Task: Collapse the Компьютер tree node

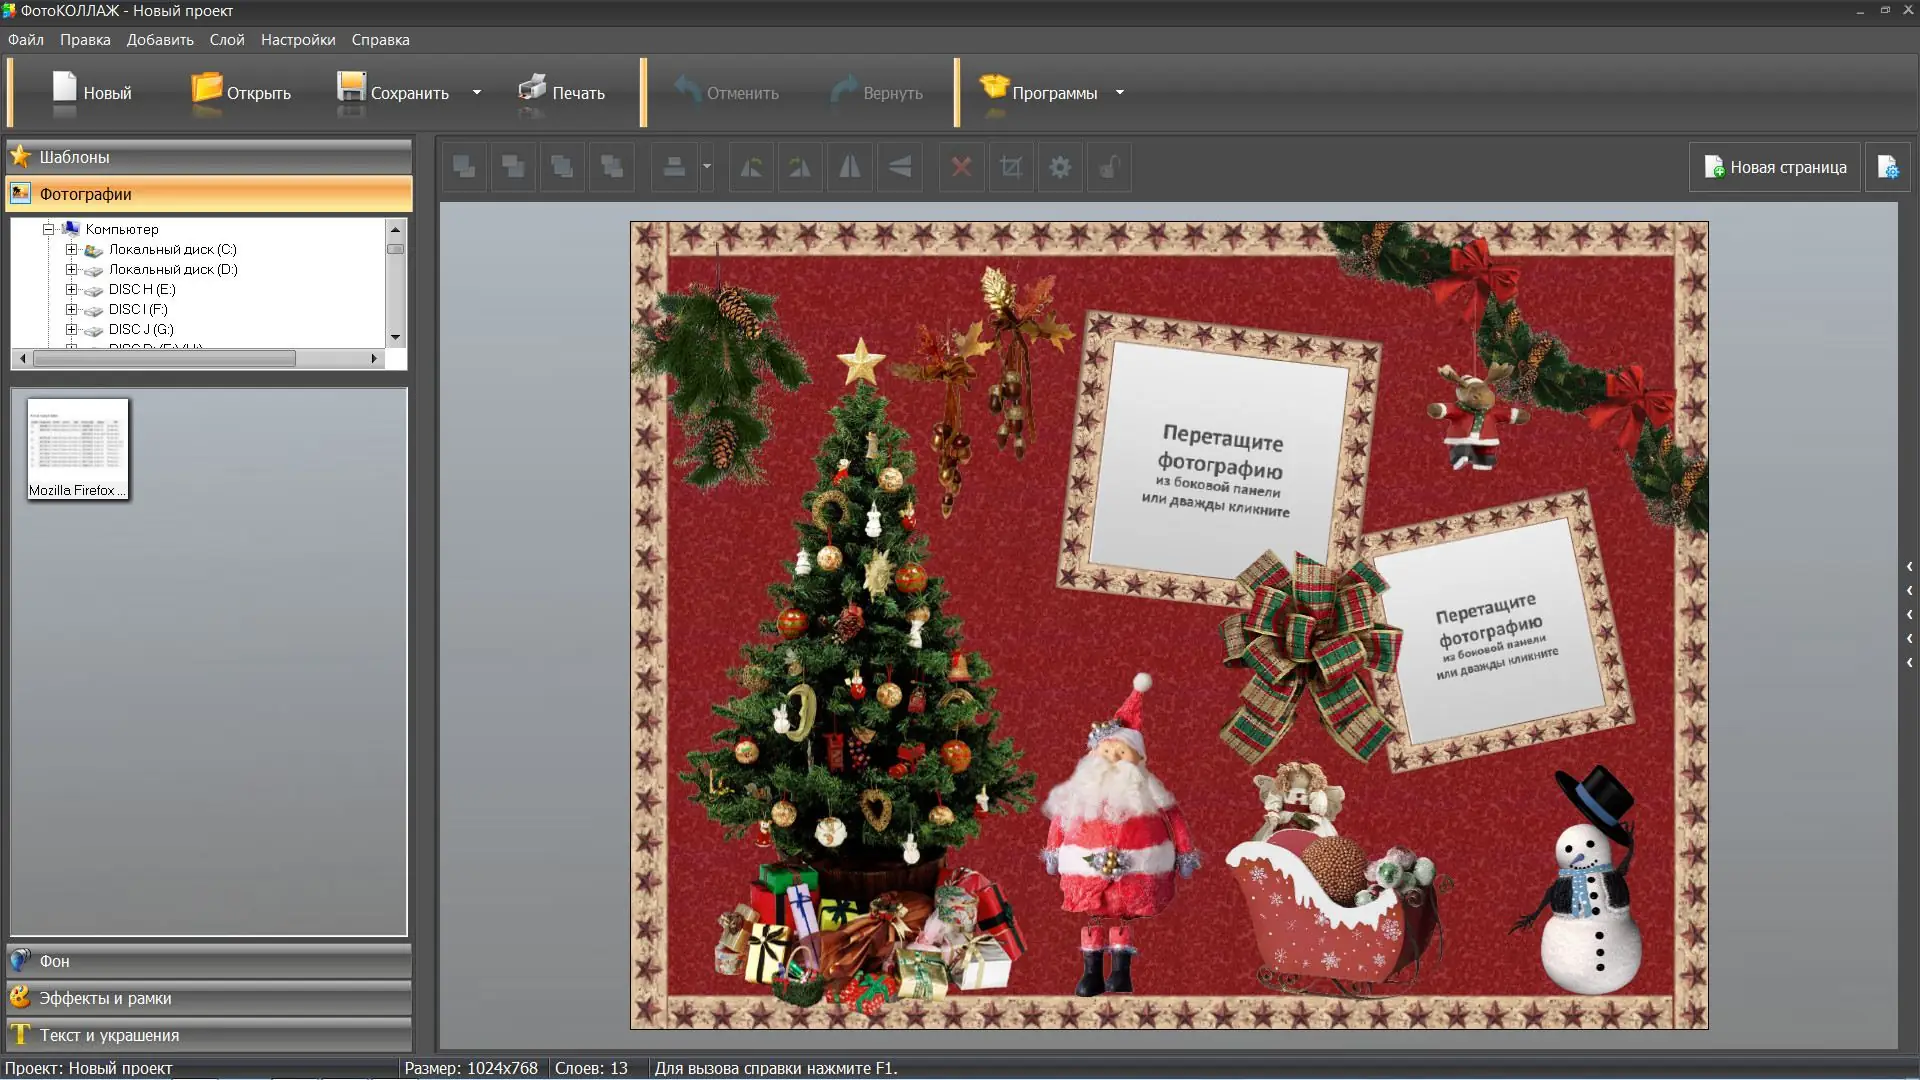Action: tap(48, 229)
